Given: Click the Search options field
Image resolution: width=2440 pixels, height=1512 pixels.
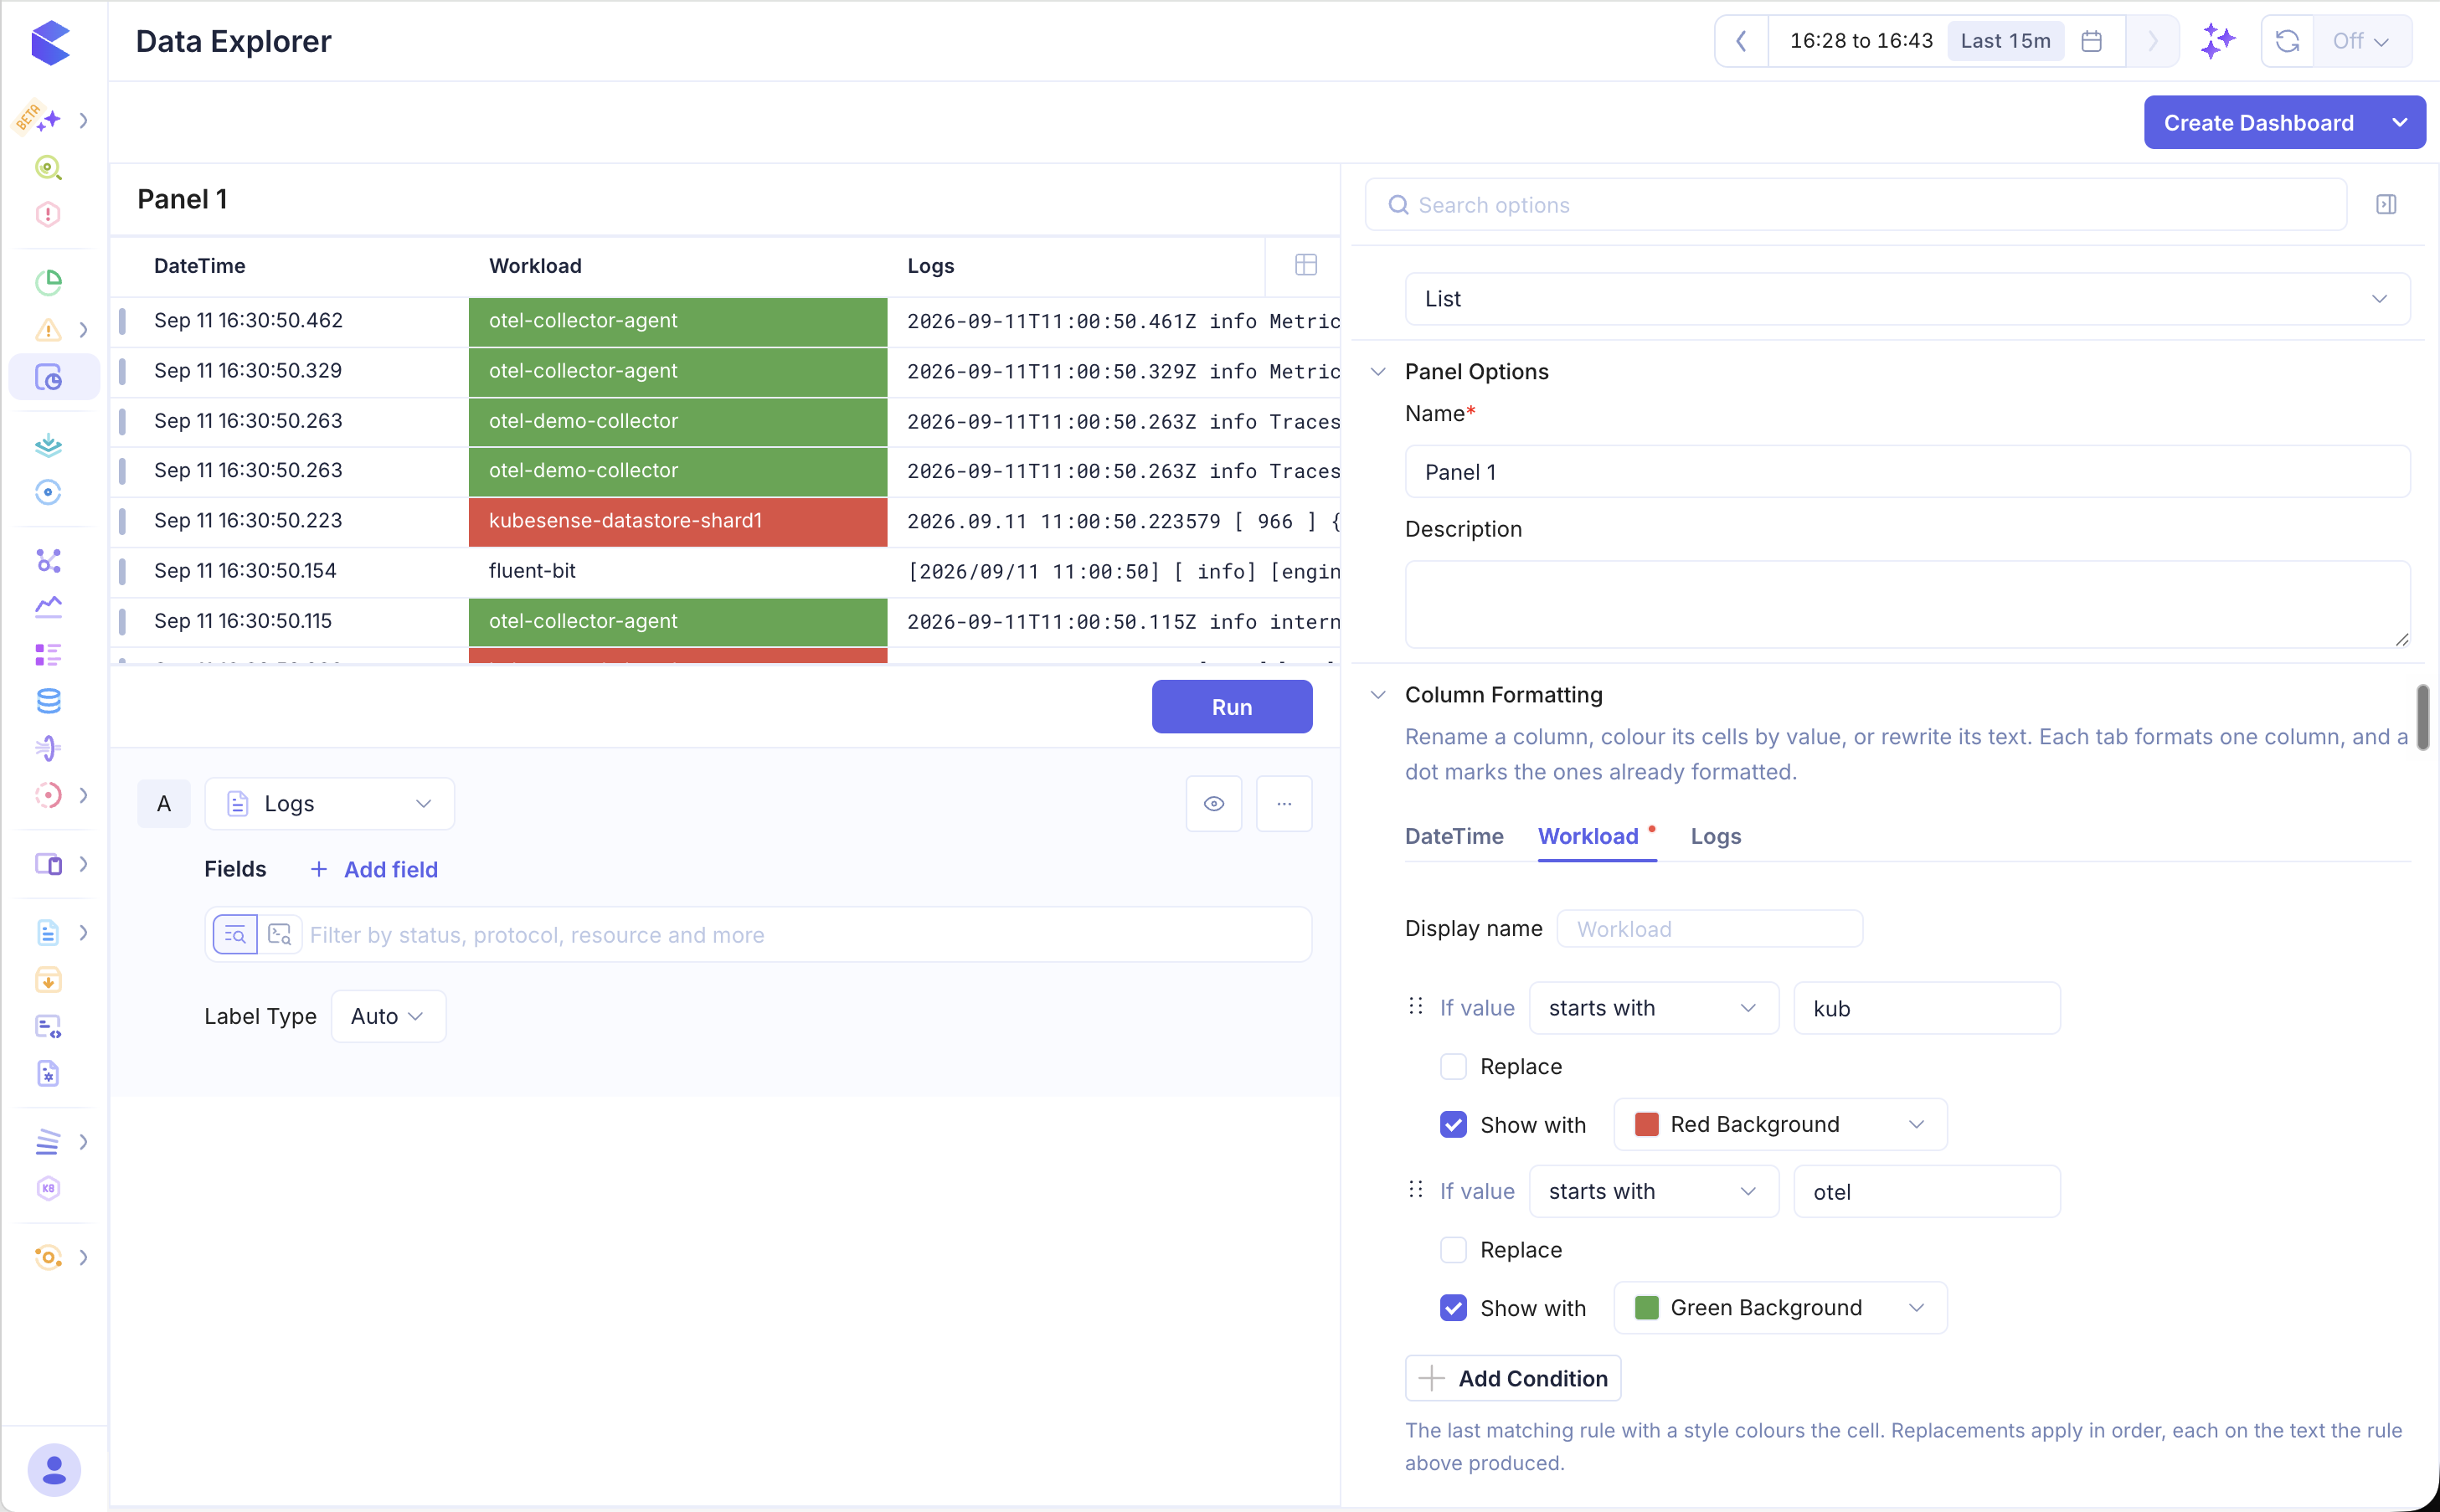Looking at the screenshot, I should click(x=1855, y=205).
